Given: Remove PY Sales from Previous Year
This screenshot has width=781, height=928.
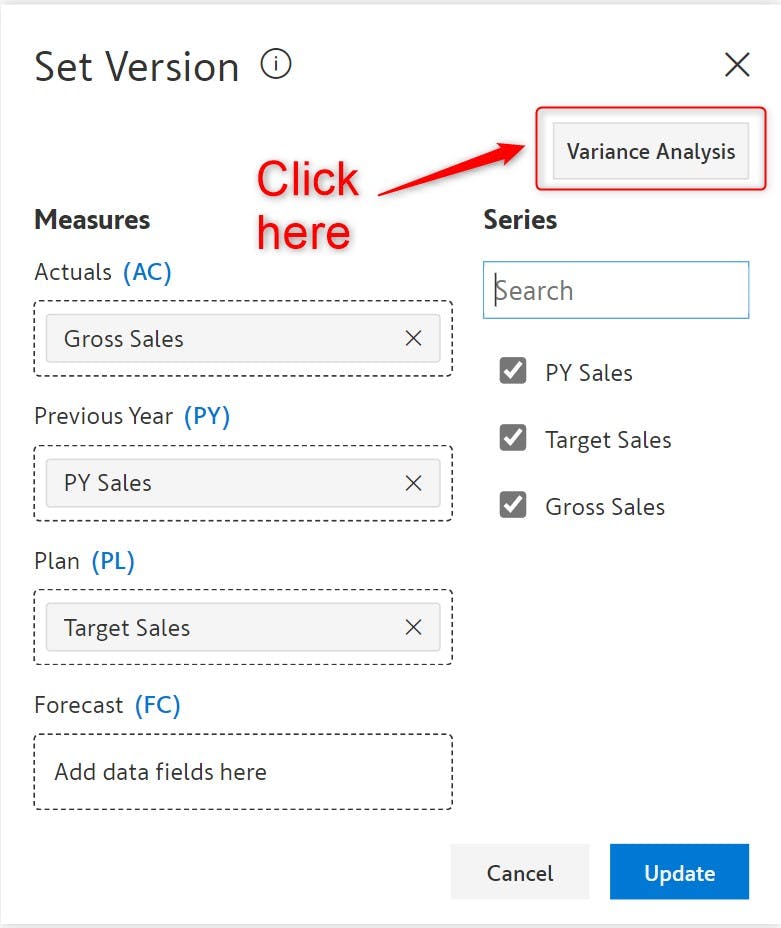Looking at the screenshot, I should coord(413,483).
